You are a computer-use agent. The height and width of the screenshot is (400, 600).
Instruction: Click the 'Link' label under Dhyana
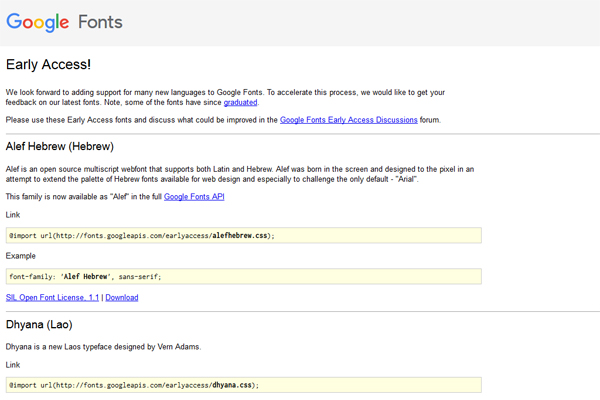pyautogui.click(x=13, y=365)
